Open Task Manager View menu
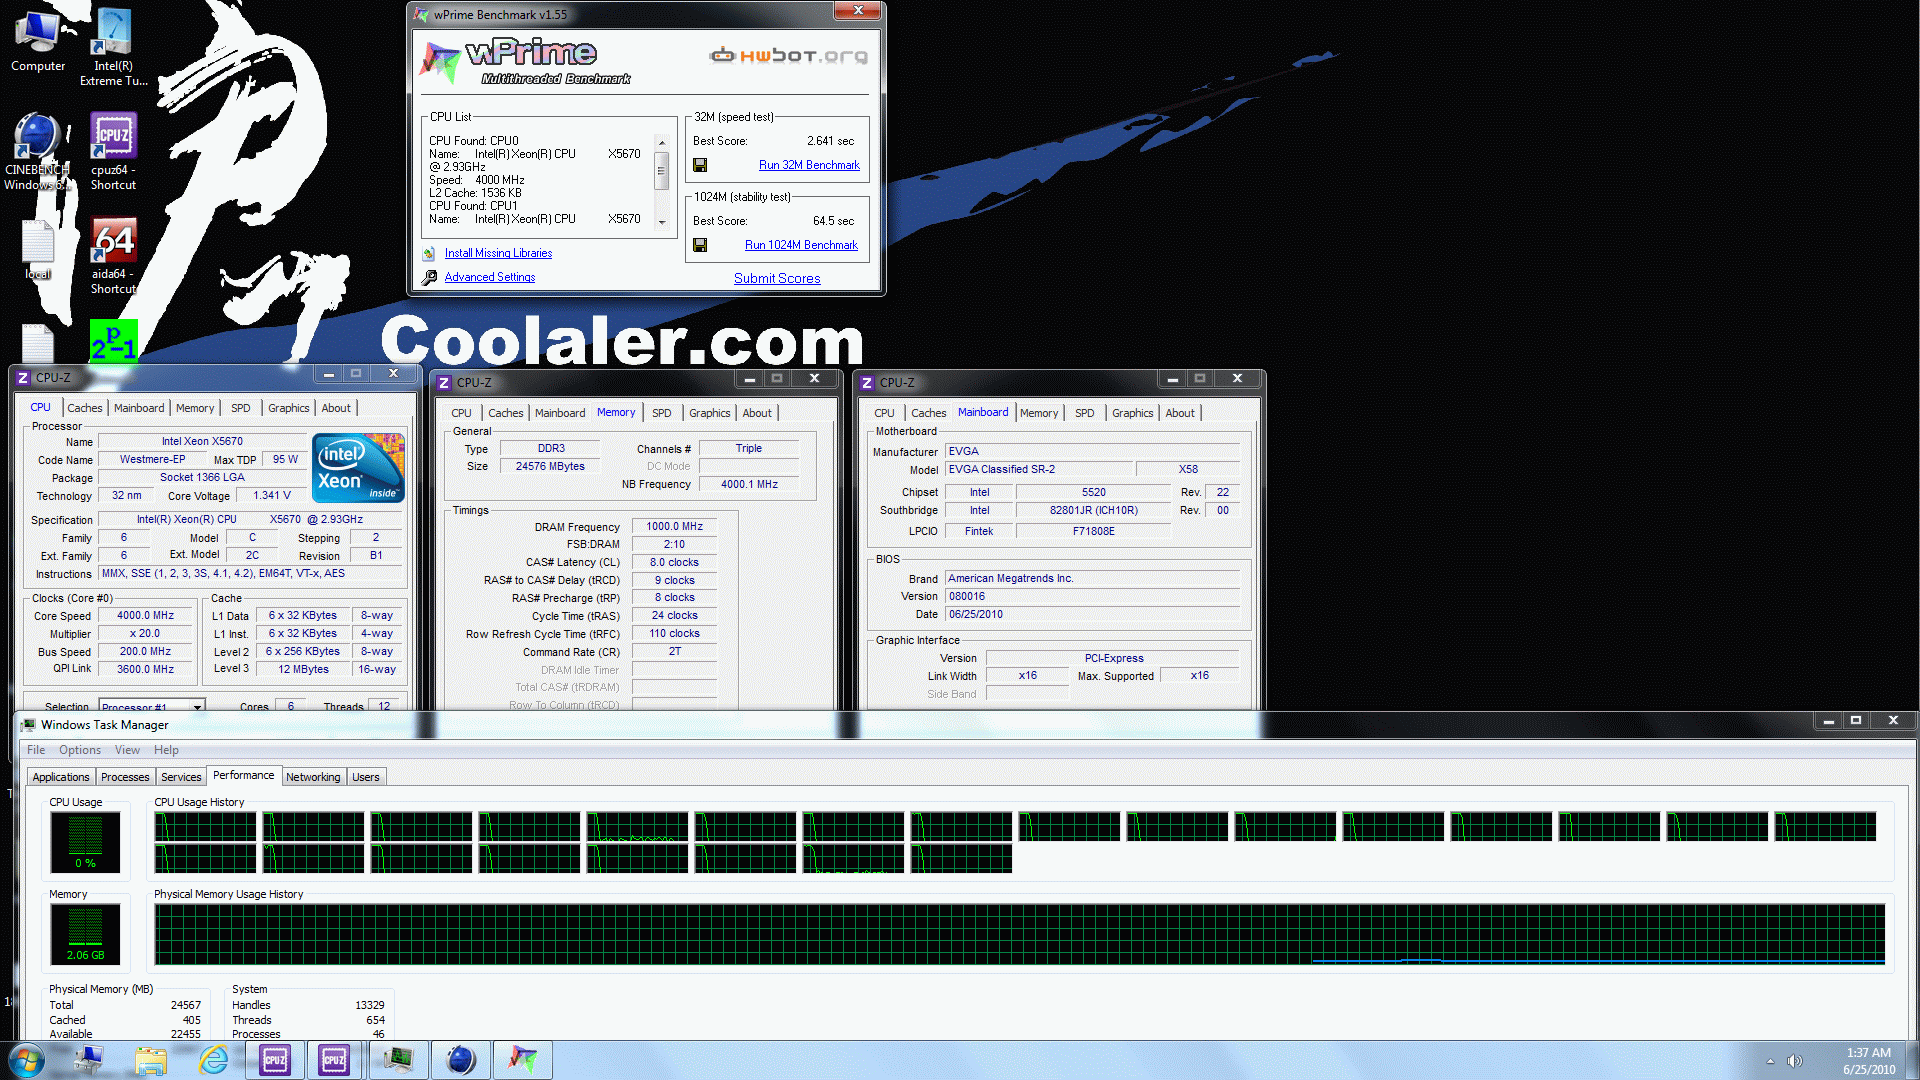The width and height of the screenshot is (1920, 1080). (127, 750)
